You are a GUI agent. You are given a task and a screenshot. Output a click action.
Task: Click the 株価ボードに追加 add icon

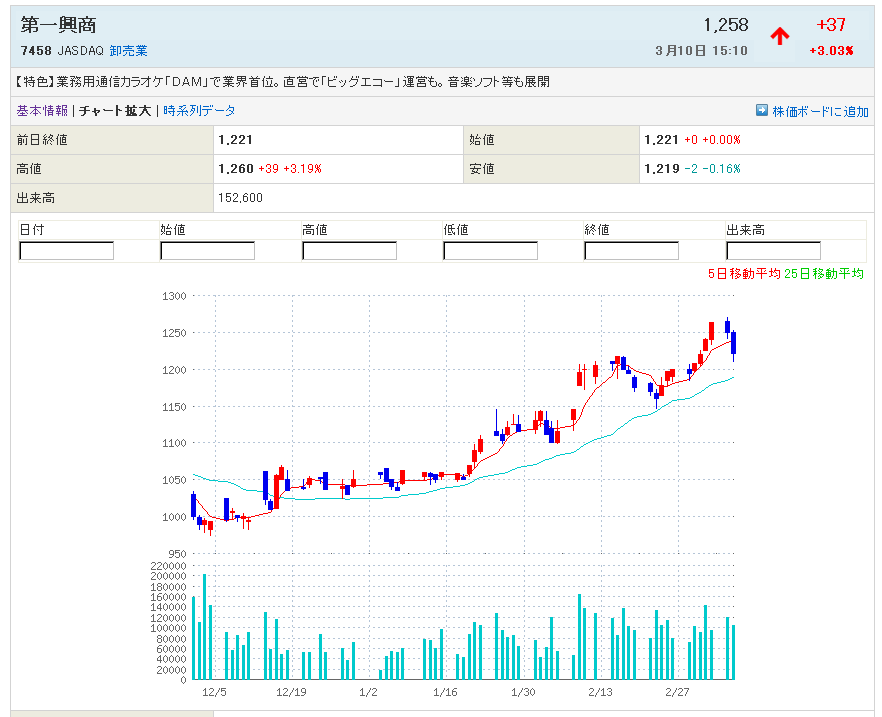[x=761, y=111]
